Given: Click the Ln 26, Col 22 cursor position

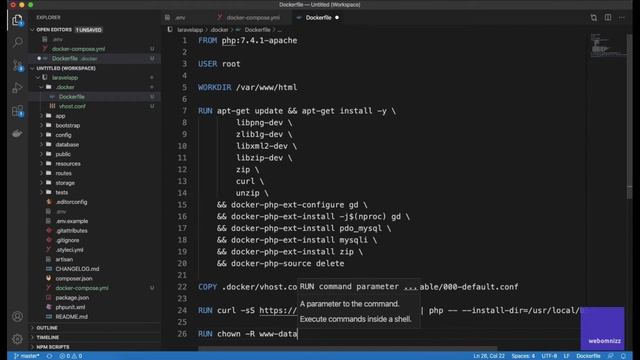Looking at the screenshot, I should (489, 356).
